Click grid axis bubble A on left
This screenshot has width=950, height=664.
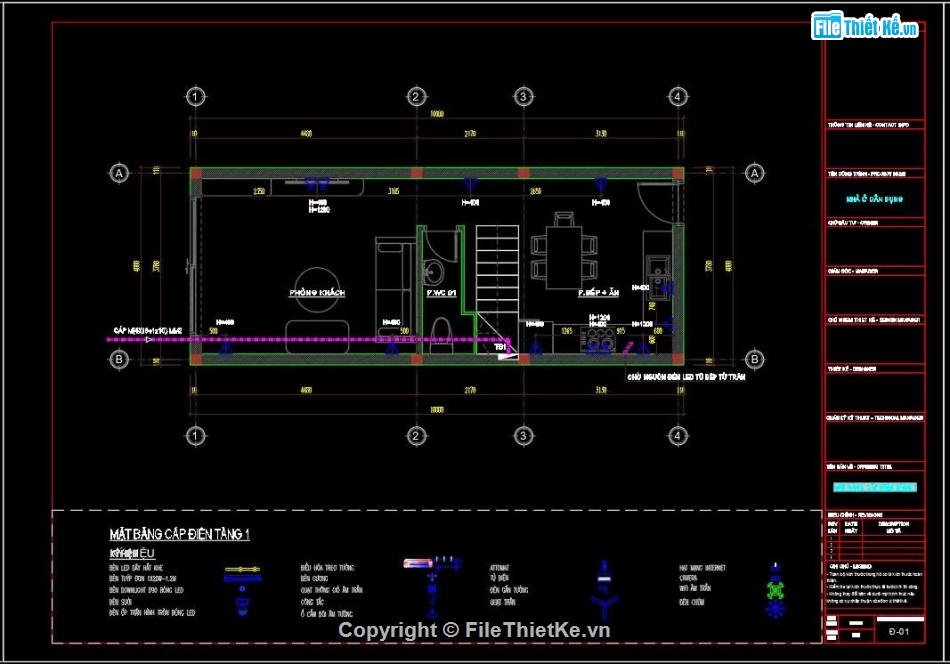pos(119,173)
